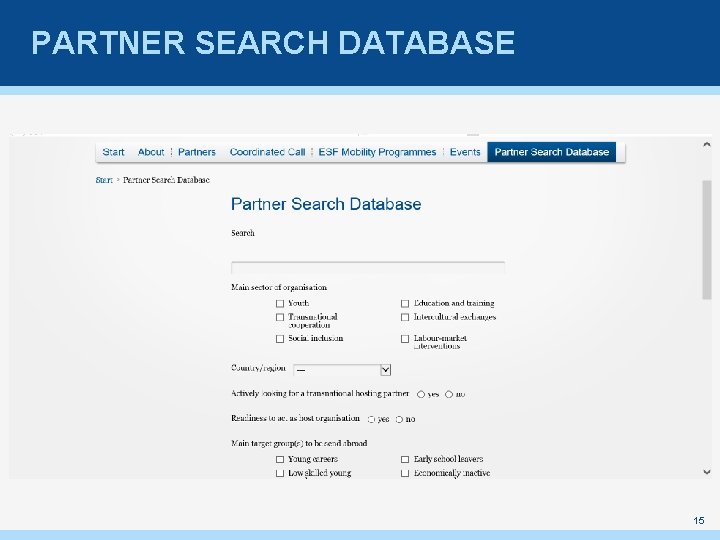Click the scrollbar up arrow
The width and height of the screenshot is (720, 540).
tap(707, 145)
